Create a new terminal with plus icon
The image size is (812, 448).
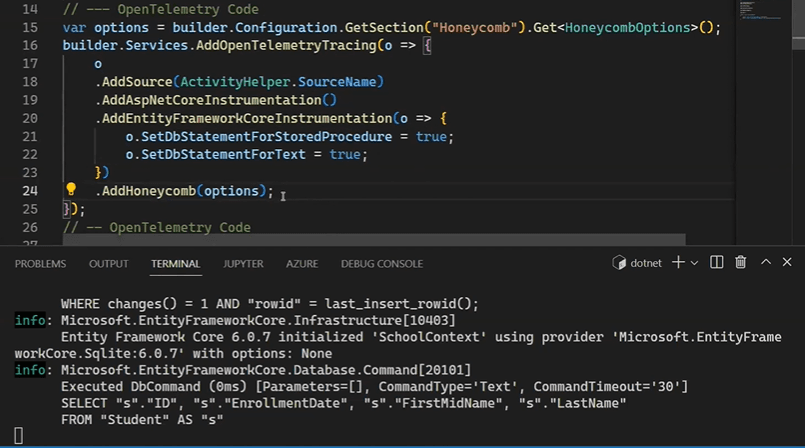pyautogui.click(x=679, y=263)
